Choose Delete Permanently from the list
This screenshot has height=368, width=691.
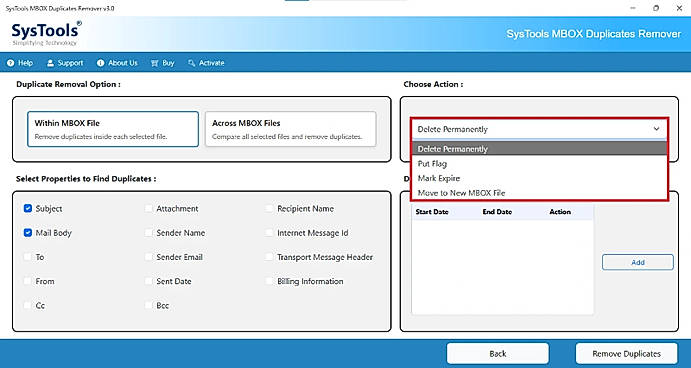pos(539,149)
